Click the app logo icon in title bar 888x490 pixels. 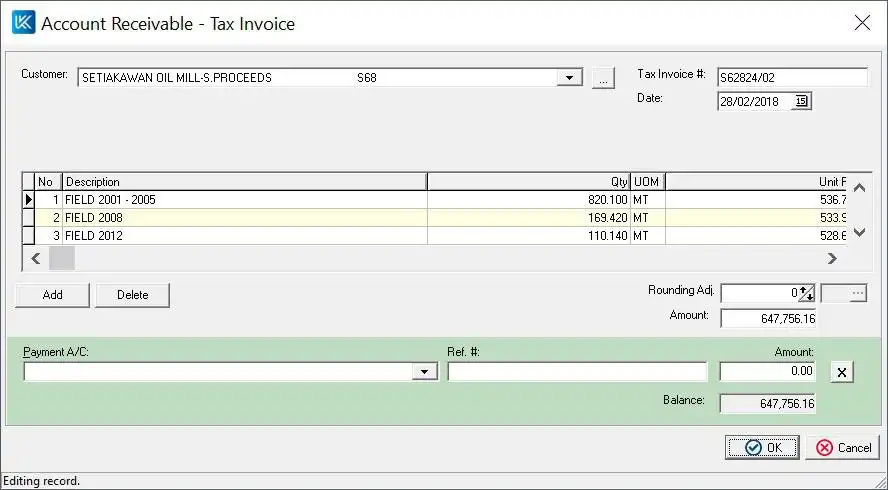(x=23, y=23)
